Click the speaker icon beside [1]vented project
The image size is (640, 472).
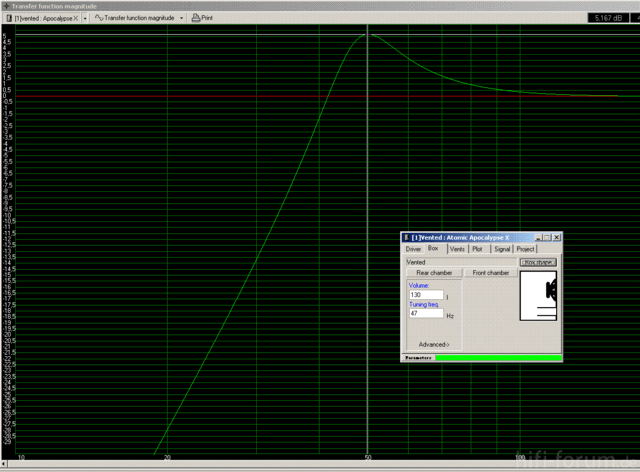click(x=9, y=18)
